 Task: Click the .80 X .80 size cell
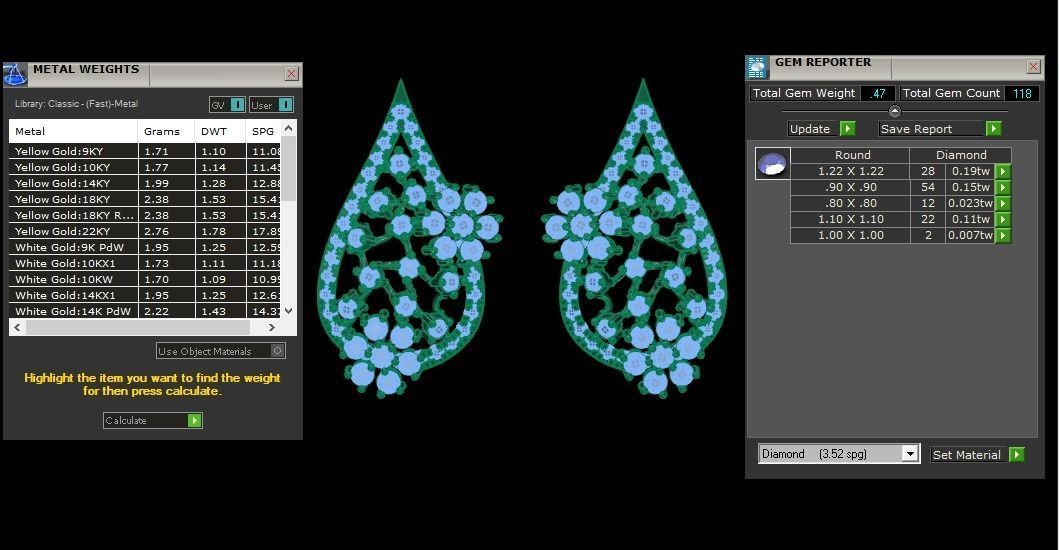click(850, 203)
